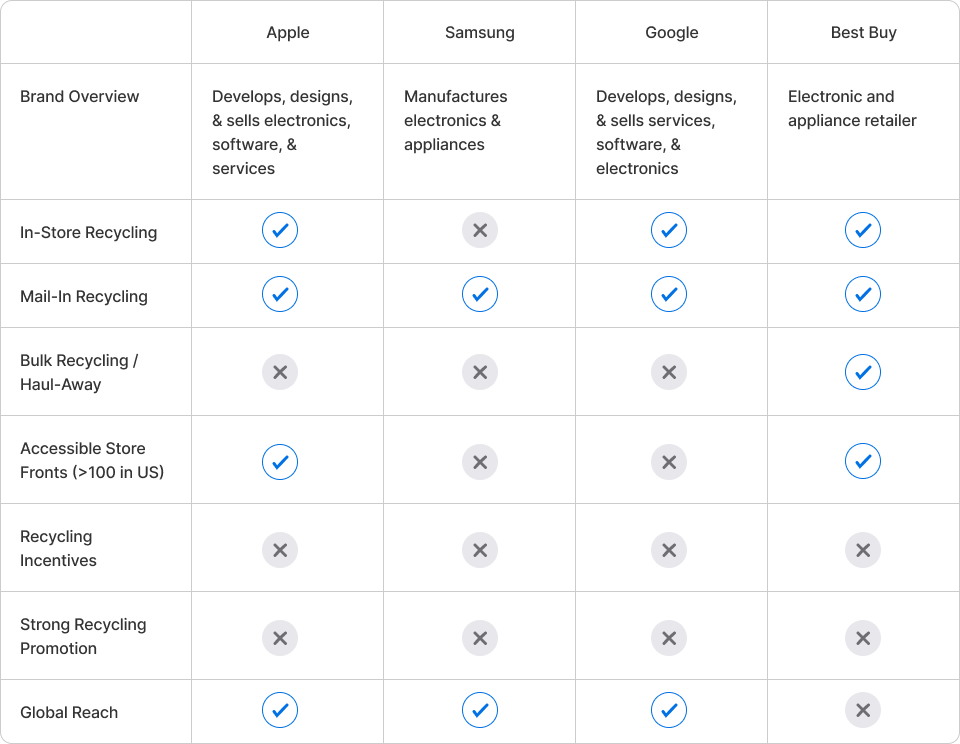Click Best Buy's Bulk Recycling checkmark icon
The height and width of the screenshot is (744, 960).
[863, 372]
